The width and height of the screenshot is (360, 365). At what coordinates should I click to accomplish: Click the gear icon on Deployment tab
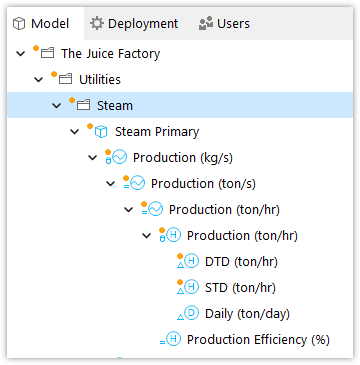pos(97,24)
